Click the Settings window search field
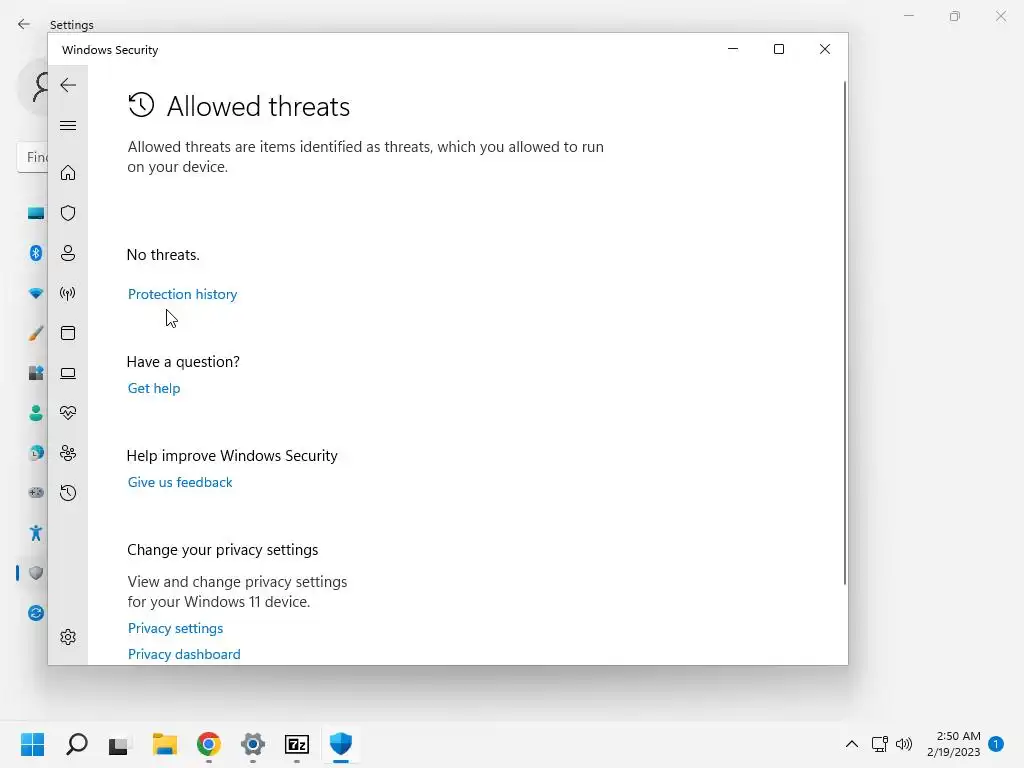 click(33, 157)
